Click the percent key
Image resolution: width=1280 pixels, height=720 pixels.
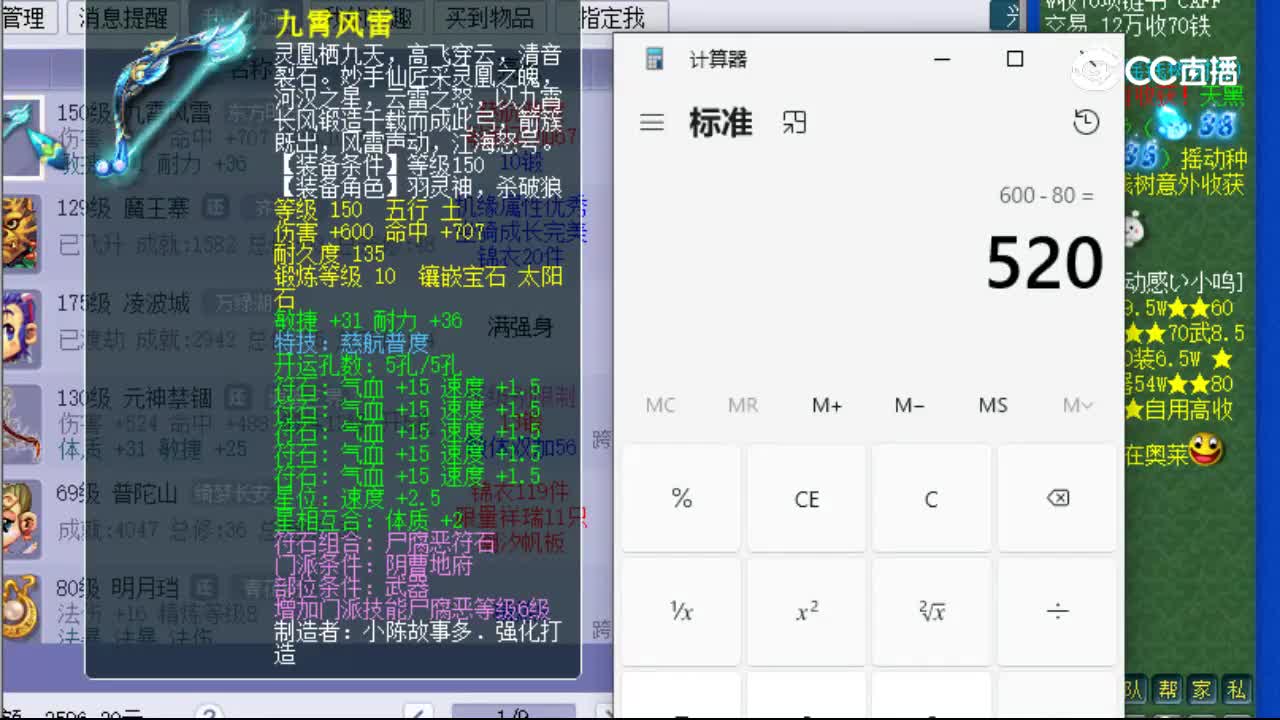point(681,498)
